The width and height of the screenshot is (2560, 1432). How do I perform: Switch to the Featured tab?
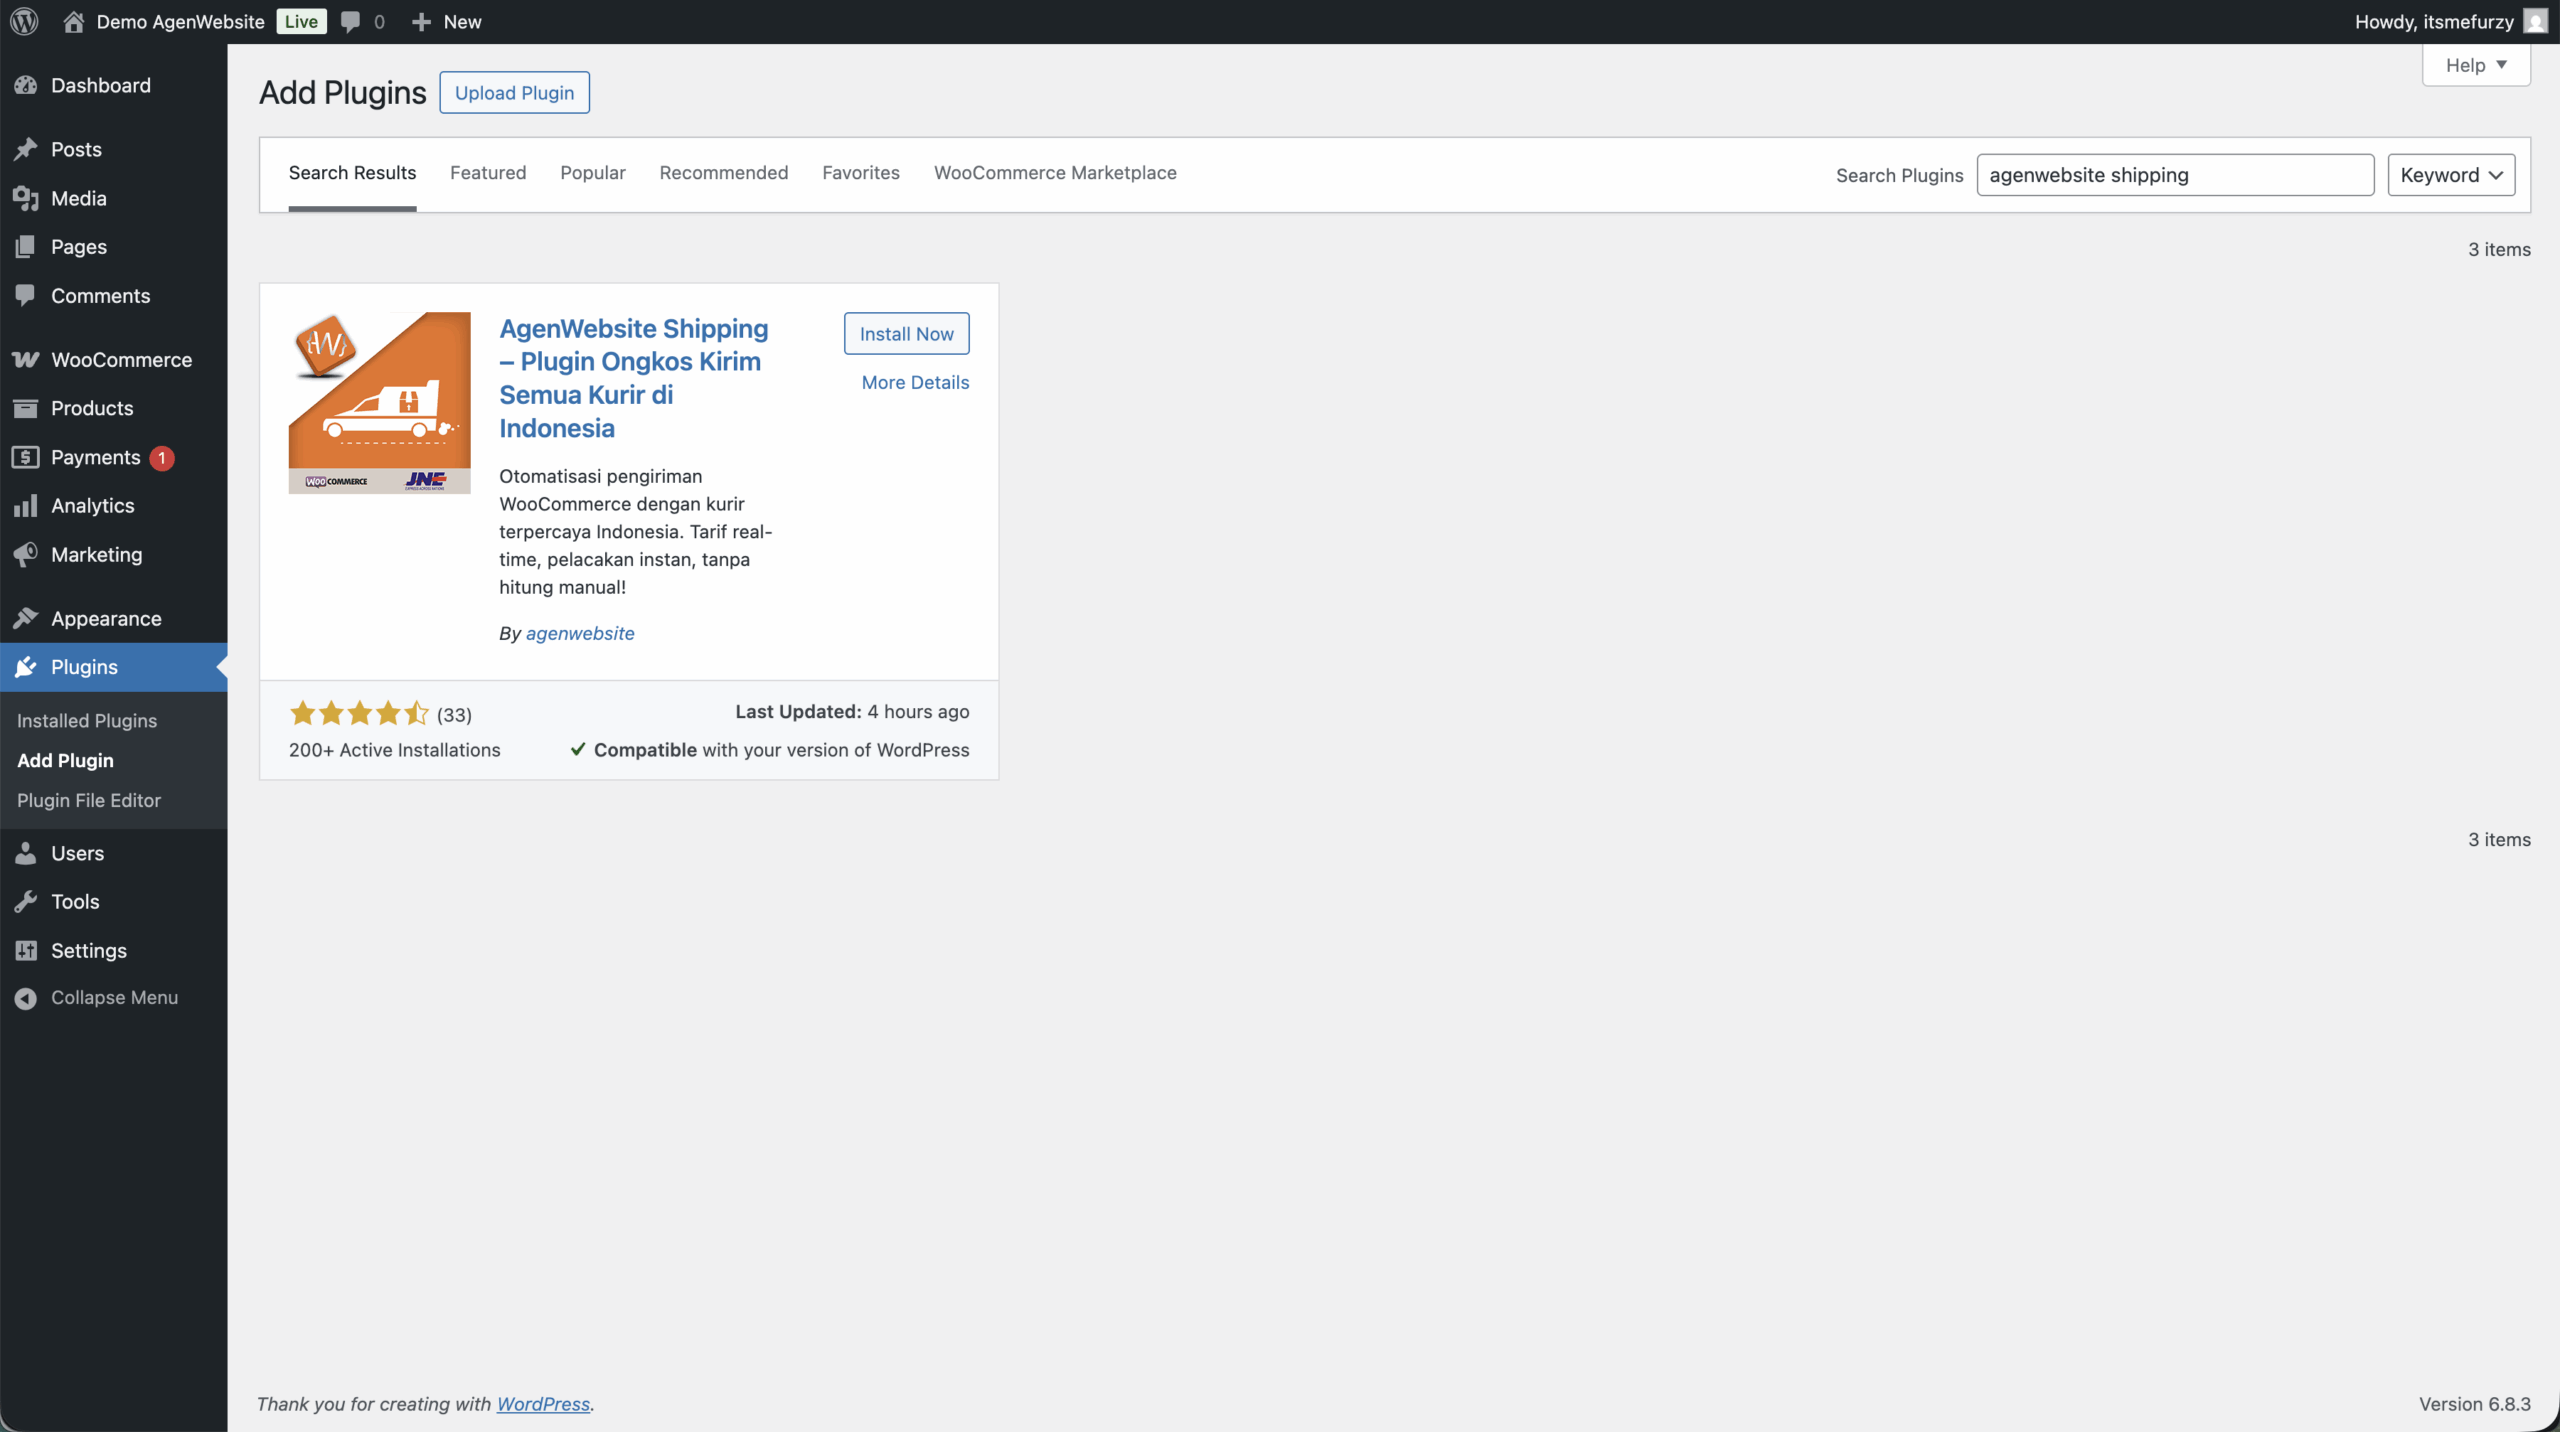[488, 173]
